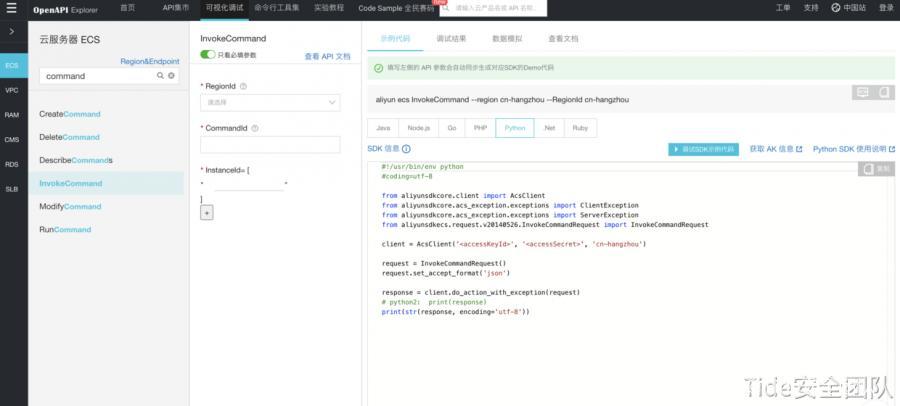The width and height of the screenshot is (900, 406).
Task: Select the RAM product in the sidebar
Action: tap(11, 115)
